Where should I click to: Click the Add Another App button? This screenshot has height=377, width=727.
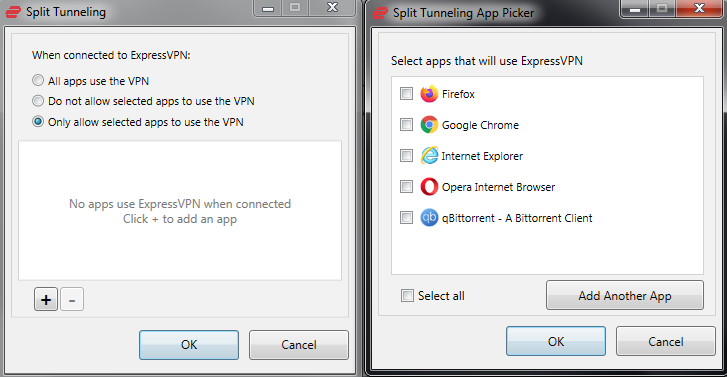(625, 295)
